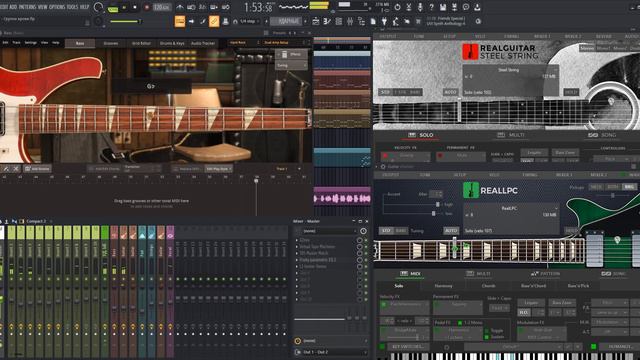The image size is (640, 360).
Task: Click the question mark help icon
Action: click(431, 7)
